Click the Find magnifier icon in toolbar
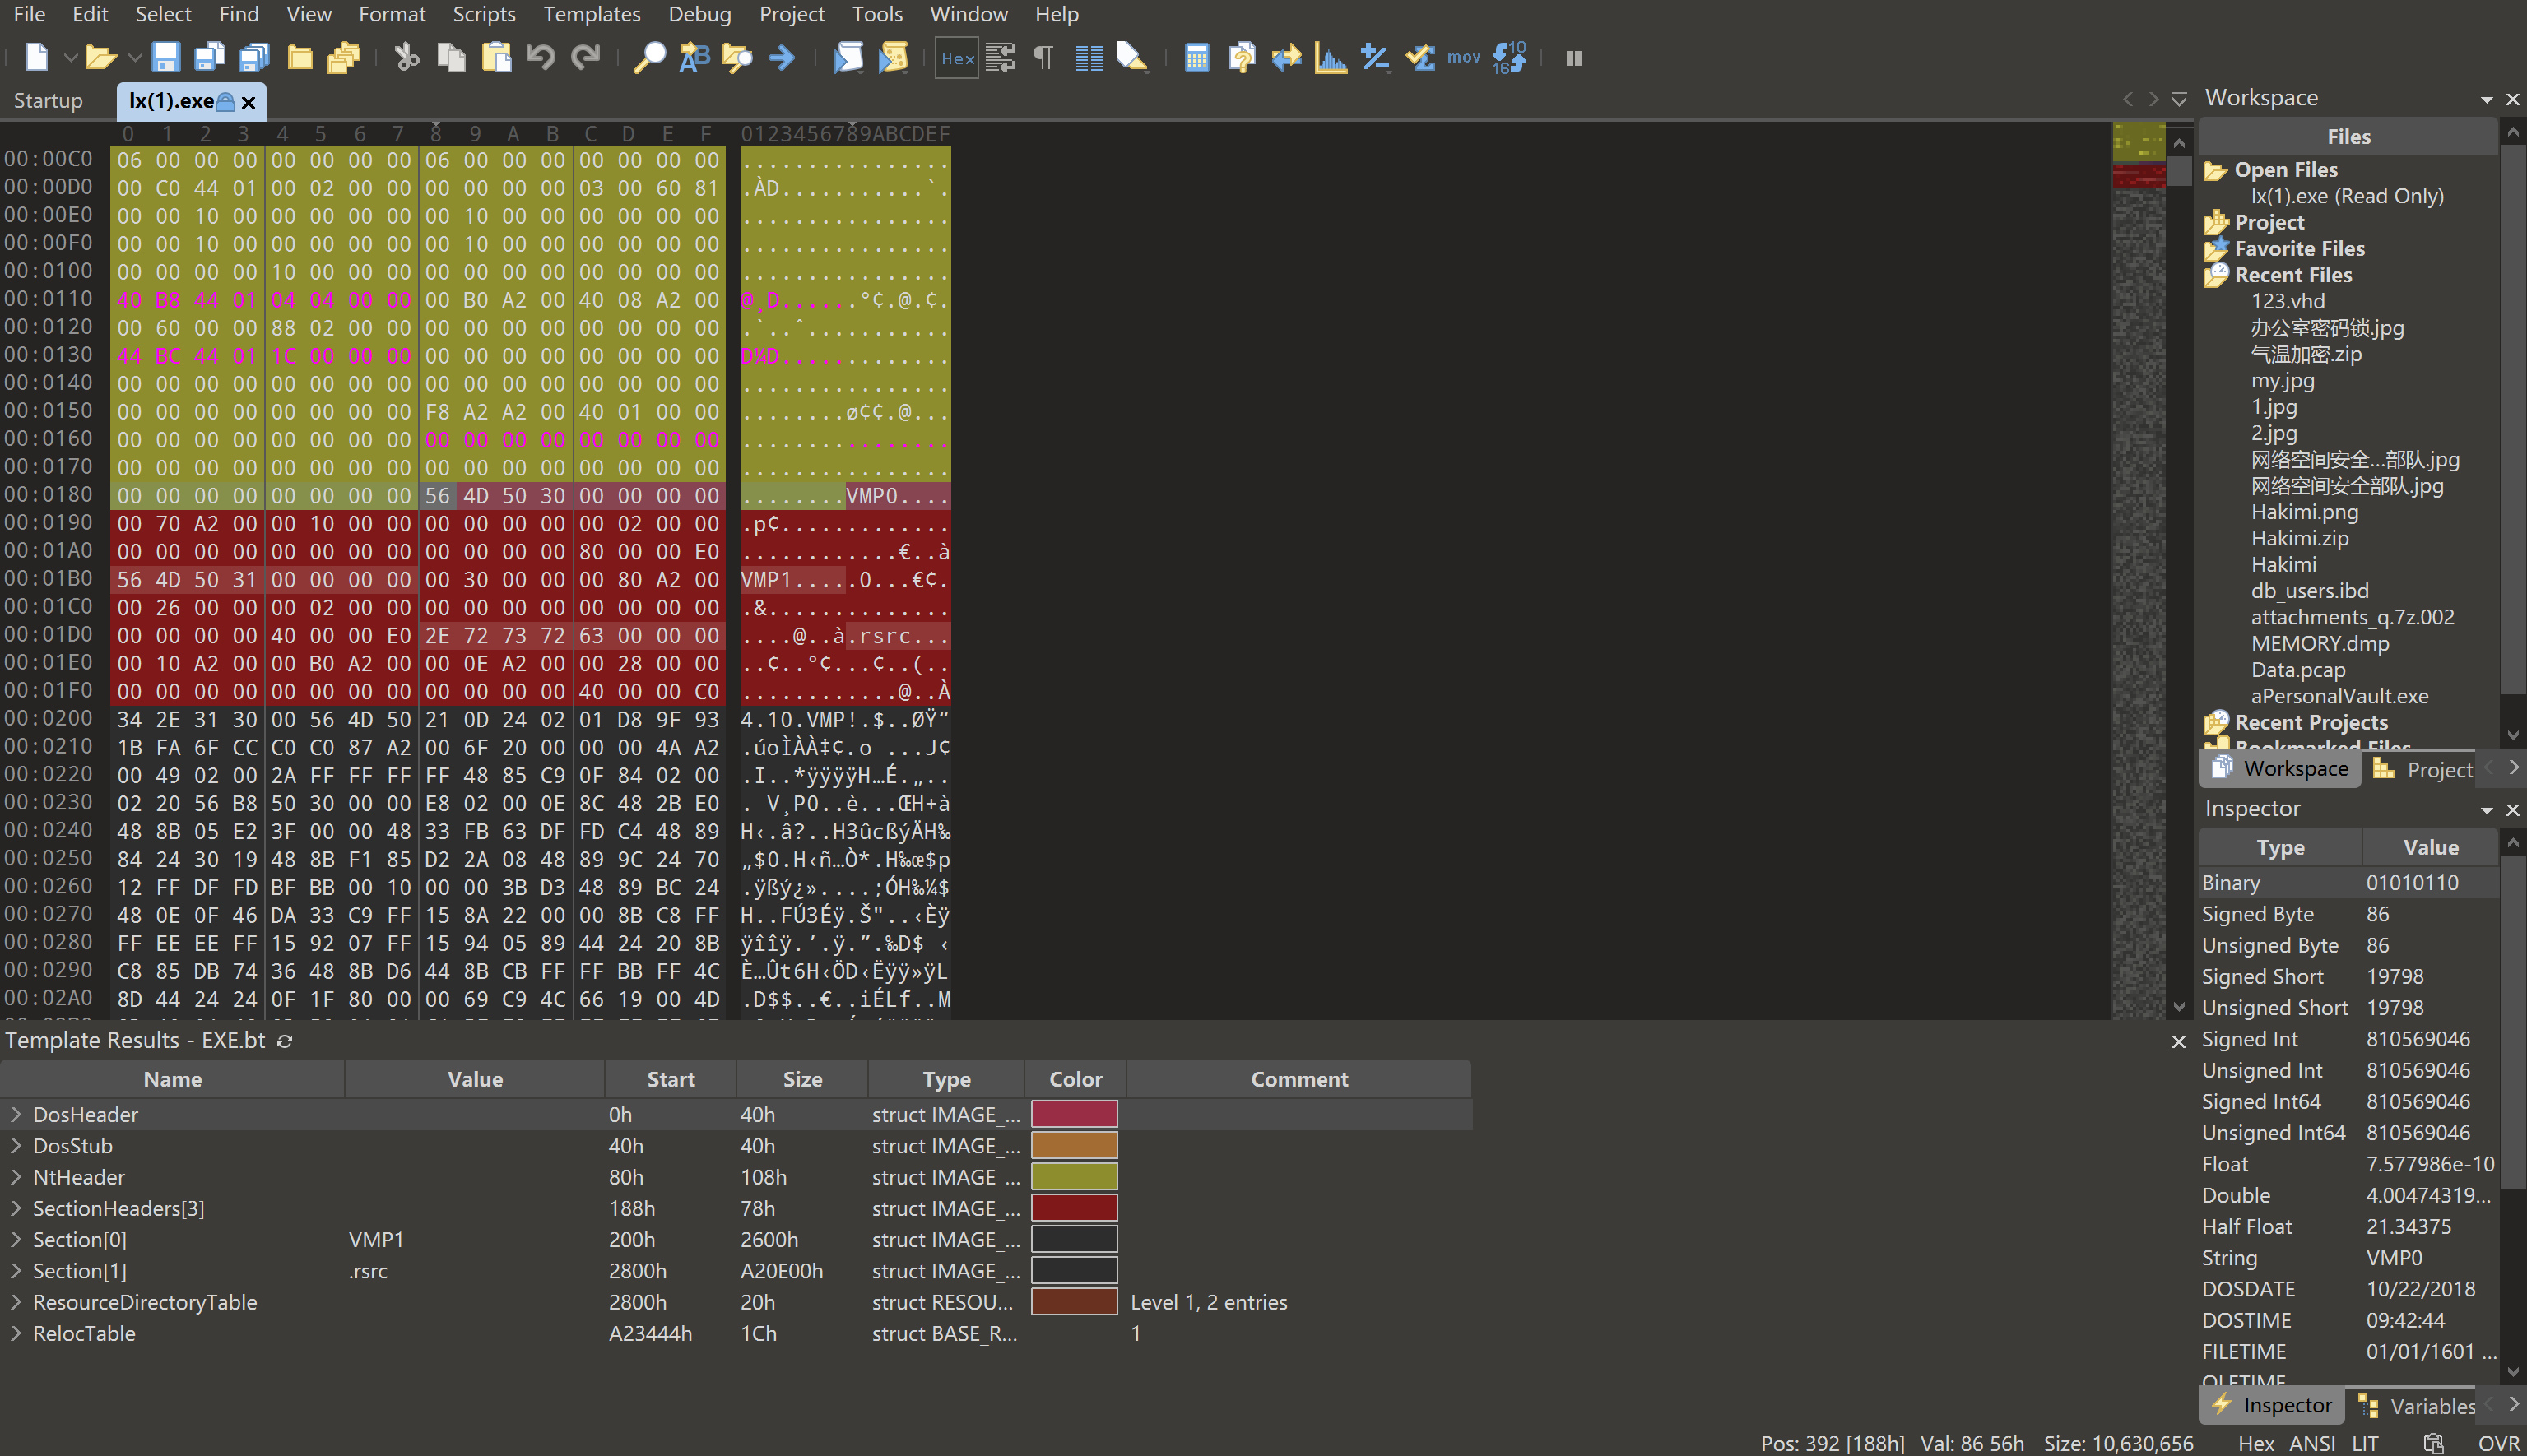Image resolution: width=2527 pixels, height=1456 pixels. point(649,58)
